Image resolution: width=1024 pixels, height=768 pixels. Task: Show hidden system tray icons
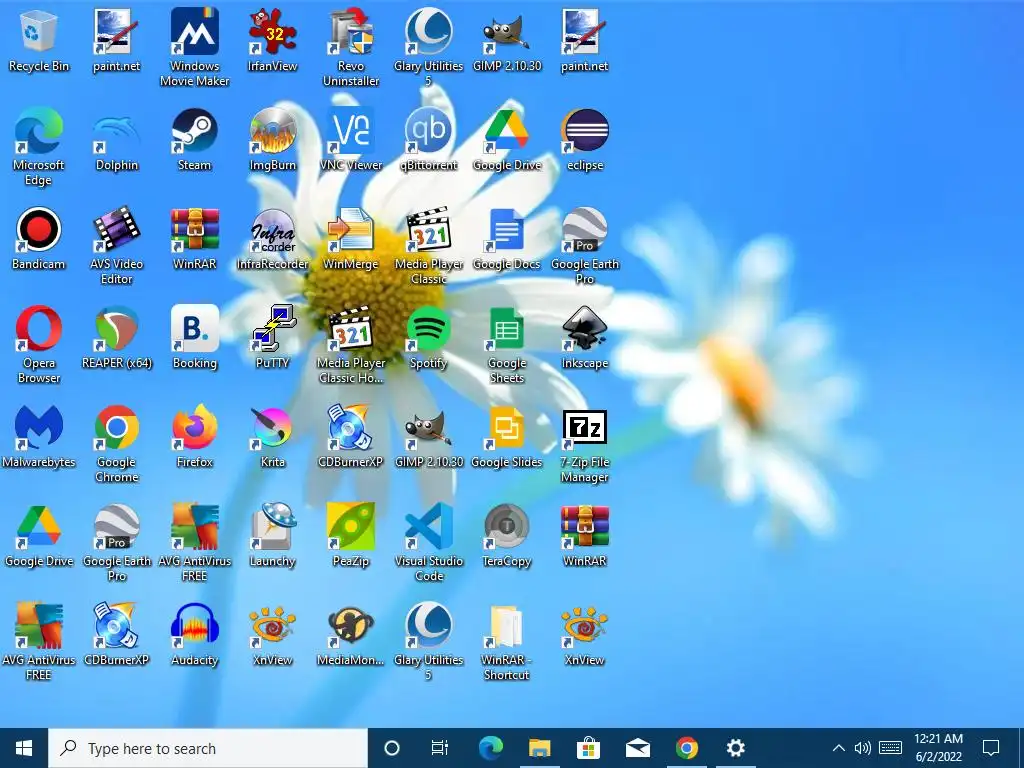click(839, 748)
